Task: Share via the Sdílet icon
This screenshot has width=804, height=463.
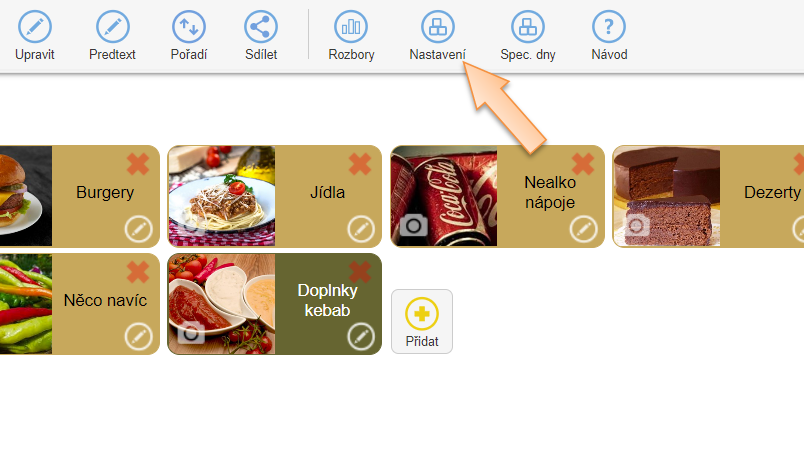Action: 261,27
